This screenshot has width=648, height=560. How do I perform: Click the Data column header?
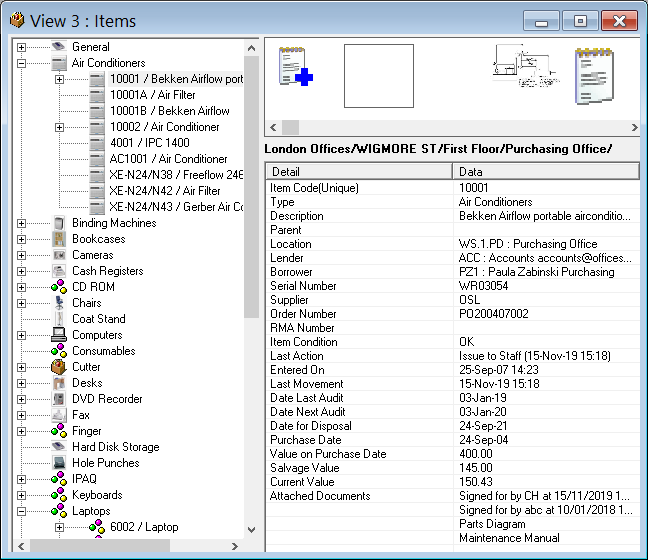[x=546, y=172]
